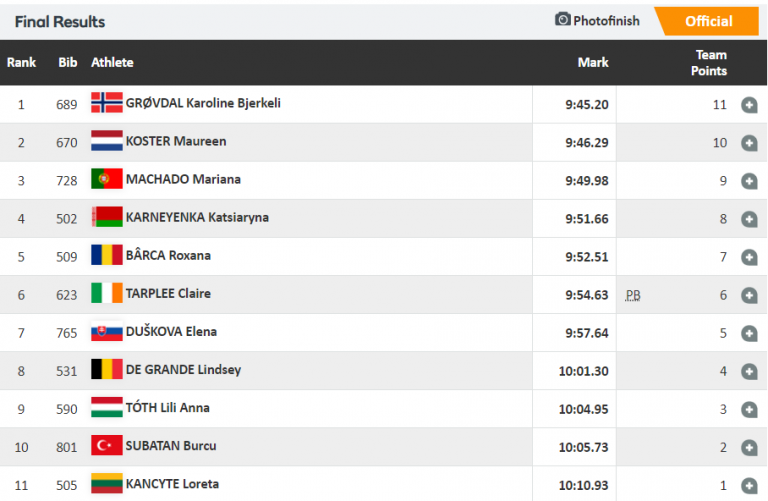
Task: Click the Portugal flag beside MACHADO
Action: pos(106,179)
